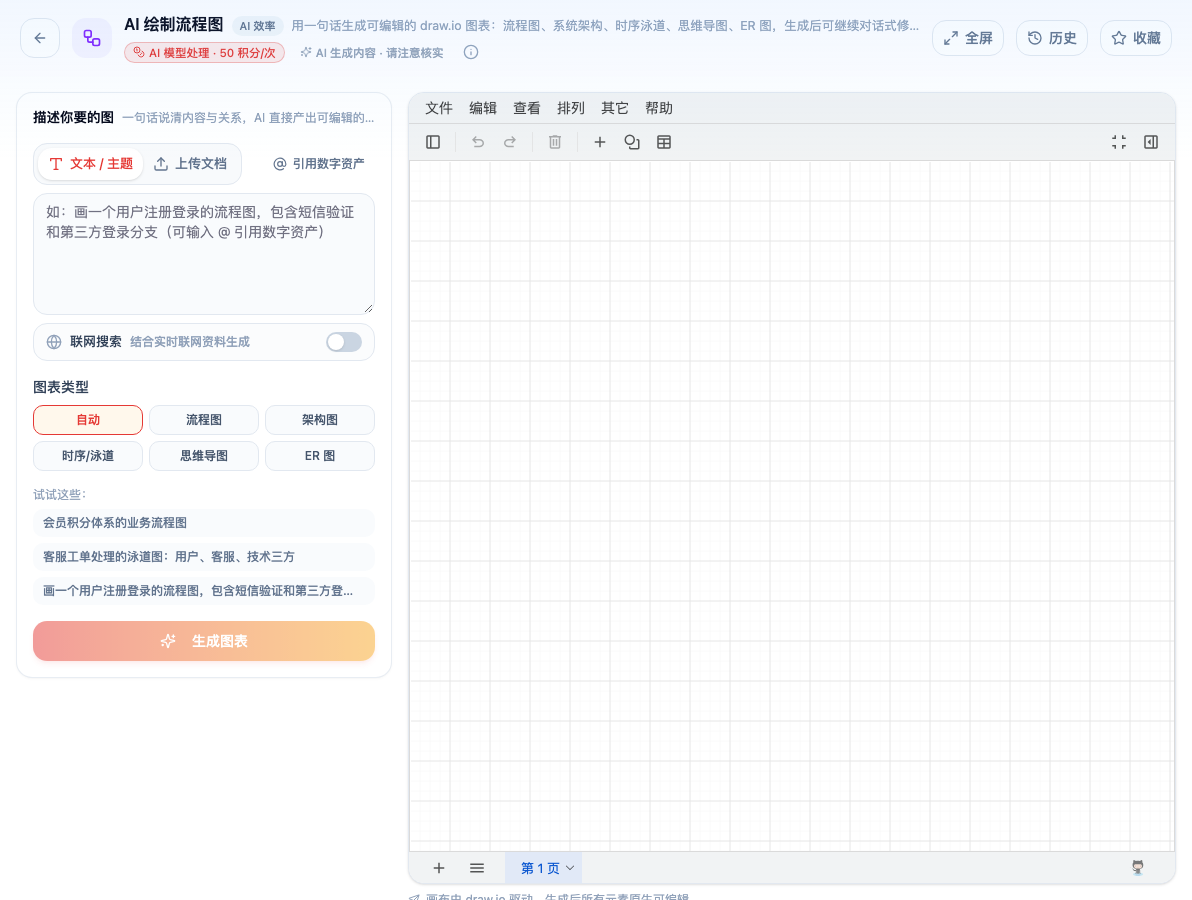This screenshot has width=1192, height=900.
Task: Open the shapes icon in toolbar
Action: (632, 142)
